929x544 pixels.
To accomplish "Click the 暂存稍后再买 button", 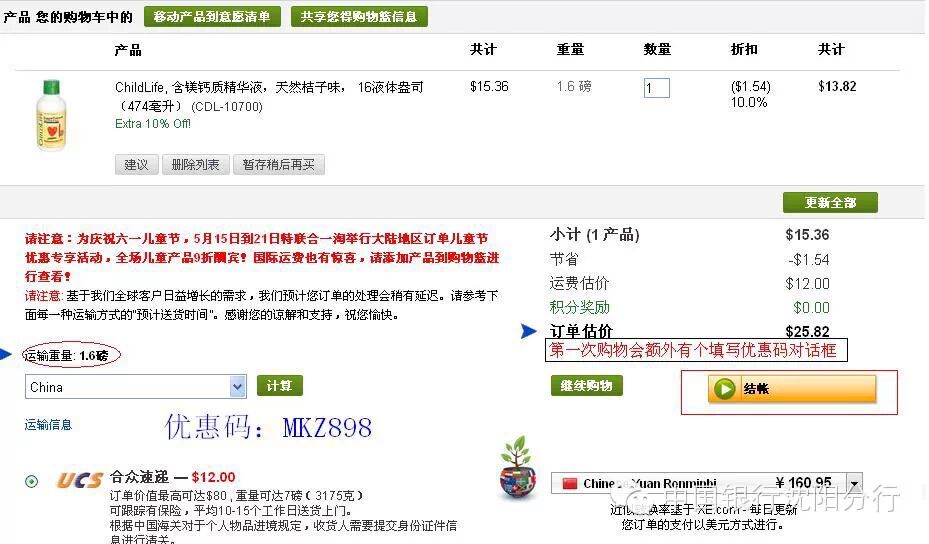I will point(278,165).
